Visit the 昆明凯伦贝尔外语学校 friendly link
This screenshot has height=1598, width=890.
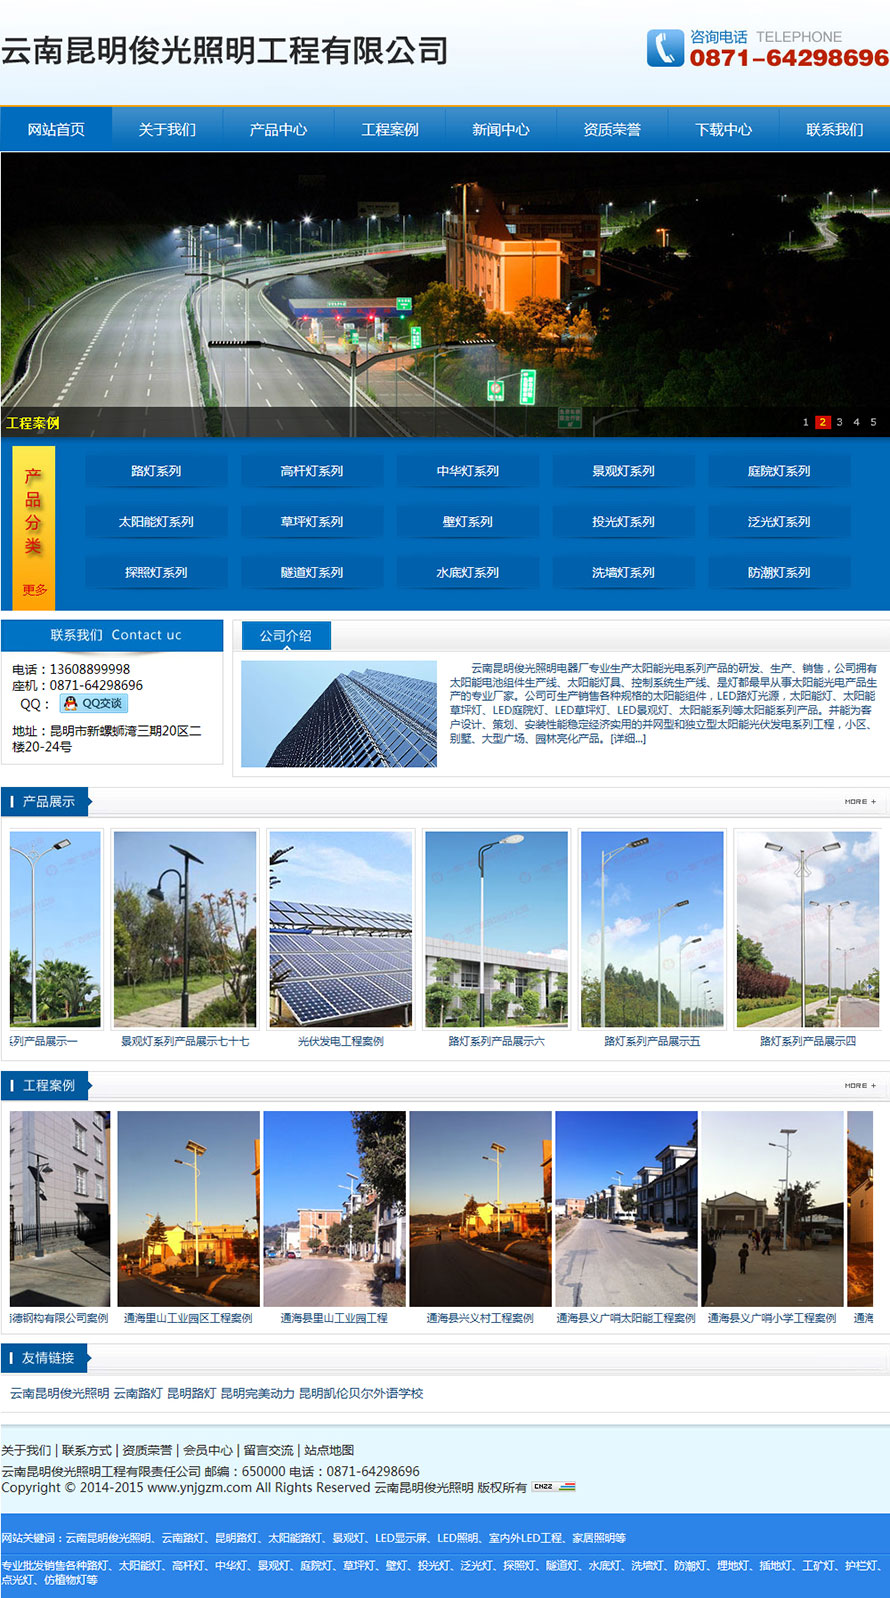coord(361,1393)
